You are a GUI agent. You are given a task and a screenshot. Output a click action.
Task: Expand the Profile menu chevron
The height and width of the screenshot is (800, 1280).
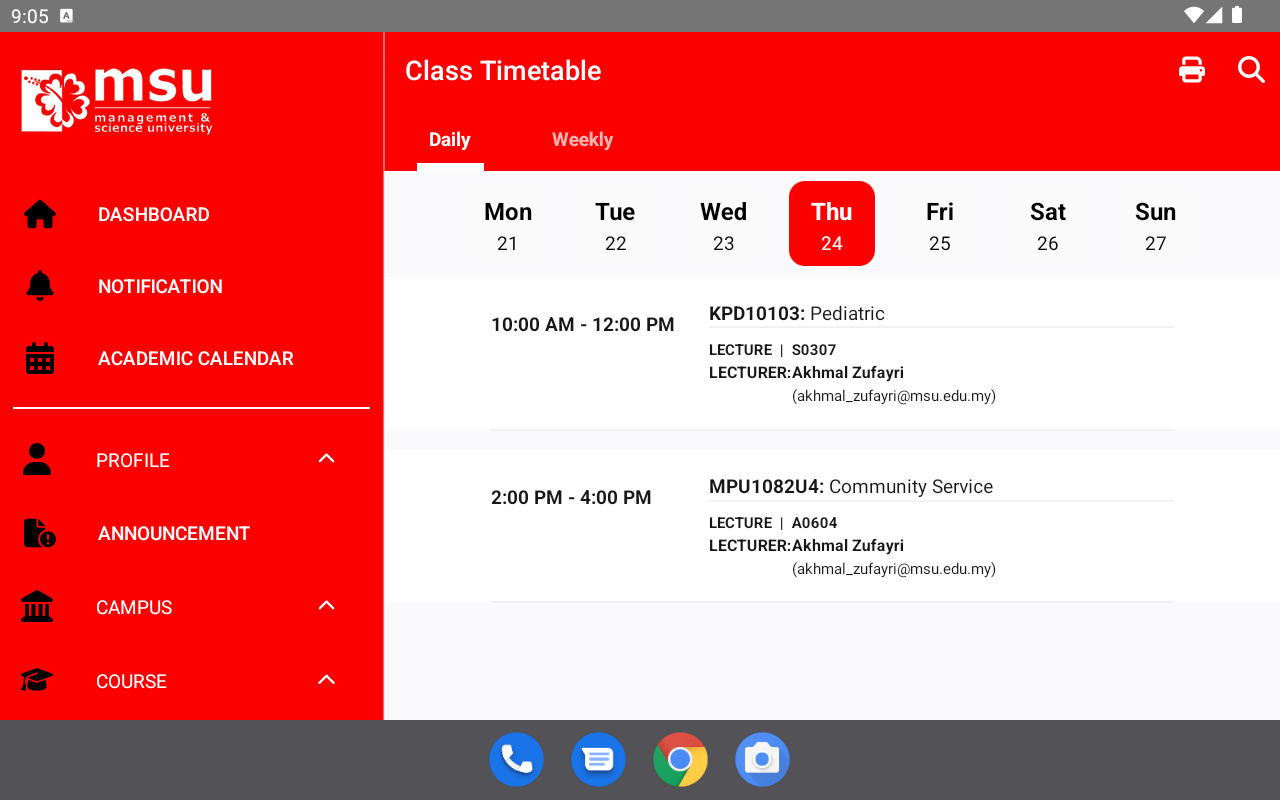[x=326, y=458]
